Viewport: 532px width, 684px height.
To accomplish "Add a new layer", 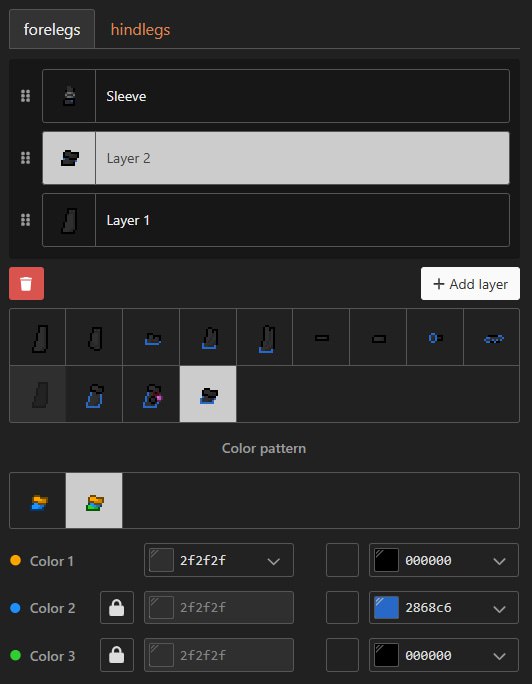I will coord(470,284).
